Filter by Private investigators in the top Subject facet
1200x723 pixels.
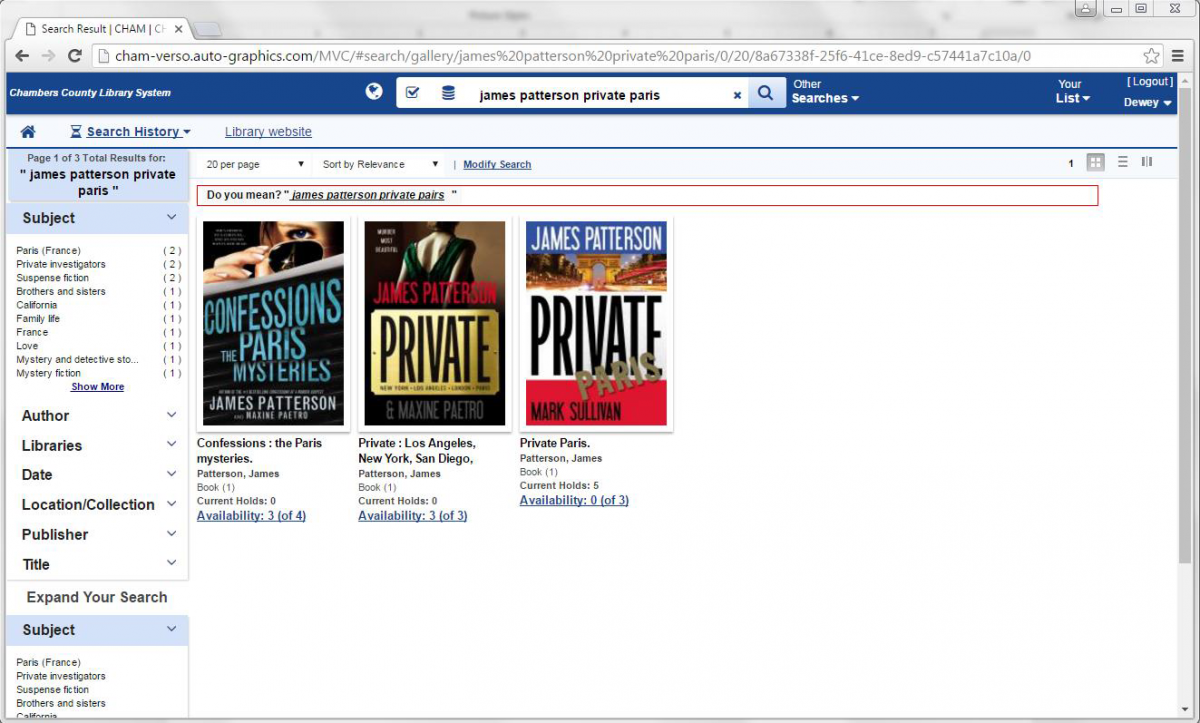pyautogui.click(x=61, y=265)
